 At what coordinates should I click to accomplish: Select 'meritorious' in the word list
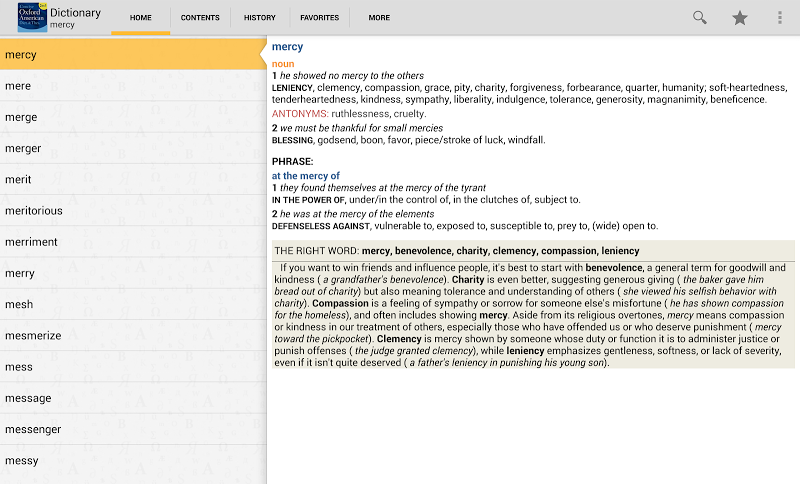pyautogui.click(x=133, y=211)
